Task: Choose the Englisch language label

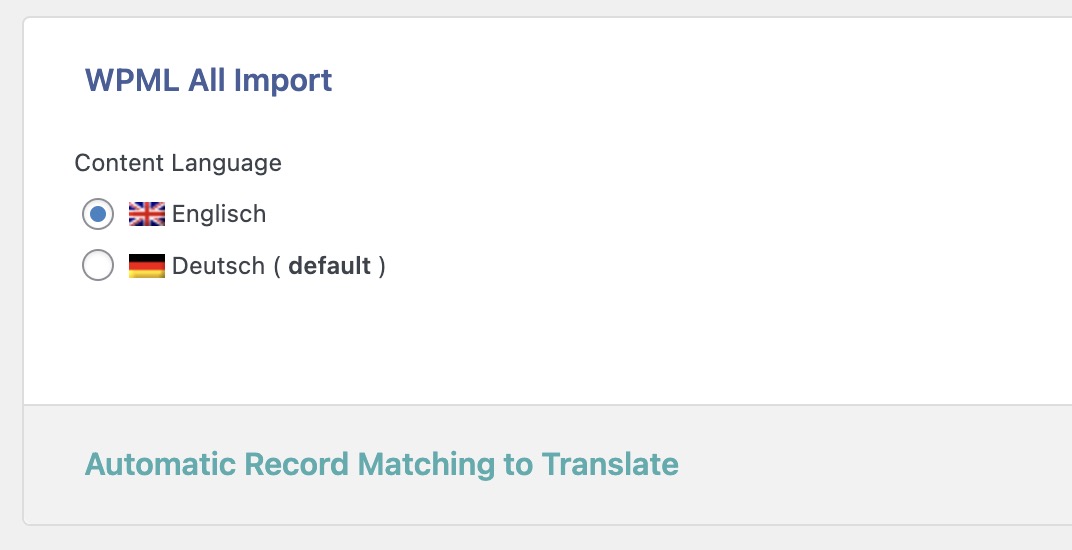Action: coord(219,214)
